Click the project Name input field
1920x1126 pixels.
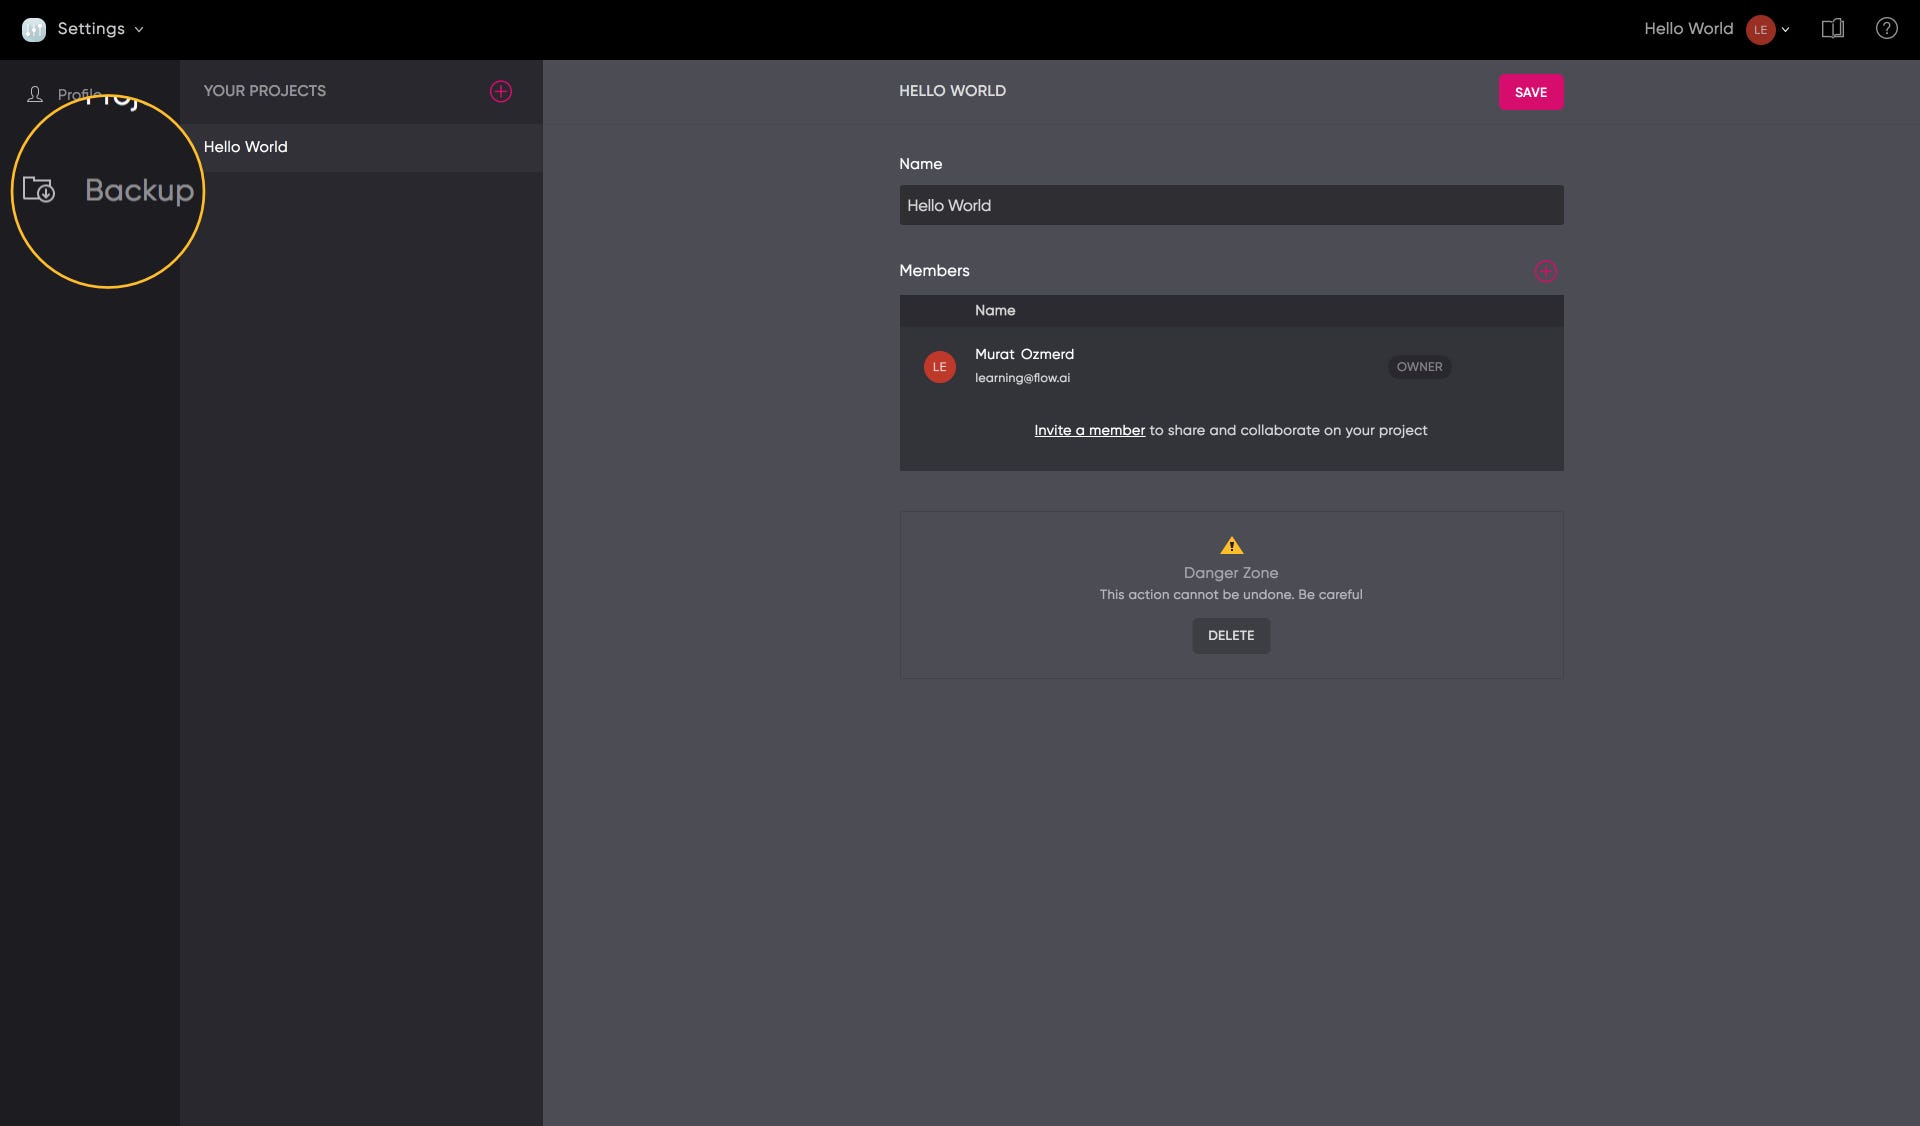[1230, 205]
